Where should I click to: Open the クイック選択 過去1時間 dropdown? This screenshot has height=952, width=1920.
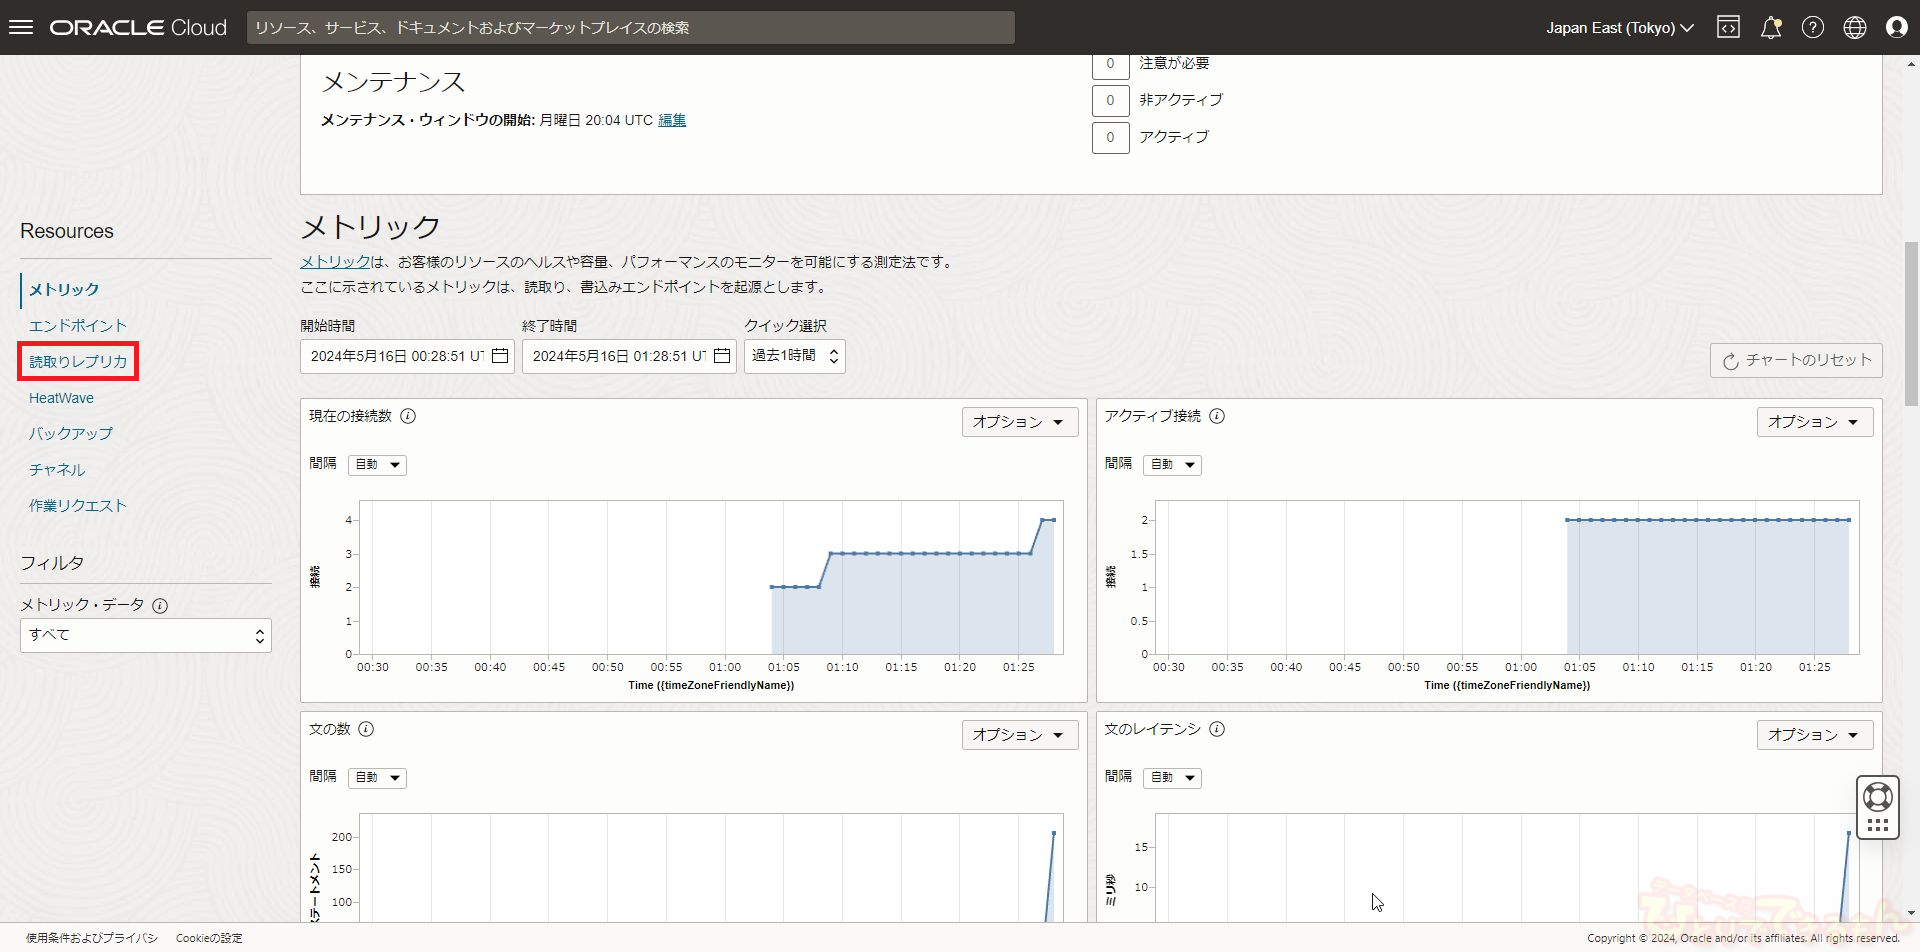794,356
